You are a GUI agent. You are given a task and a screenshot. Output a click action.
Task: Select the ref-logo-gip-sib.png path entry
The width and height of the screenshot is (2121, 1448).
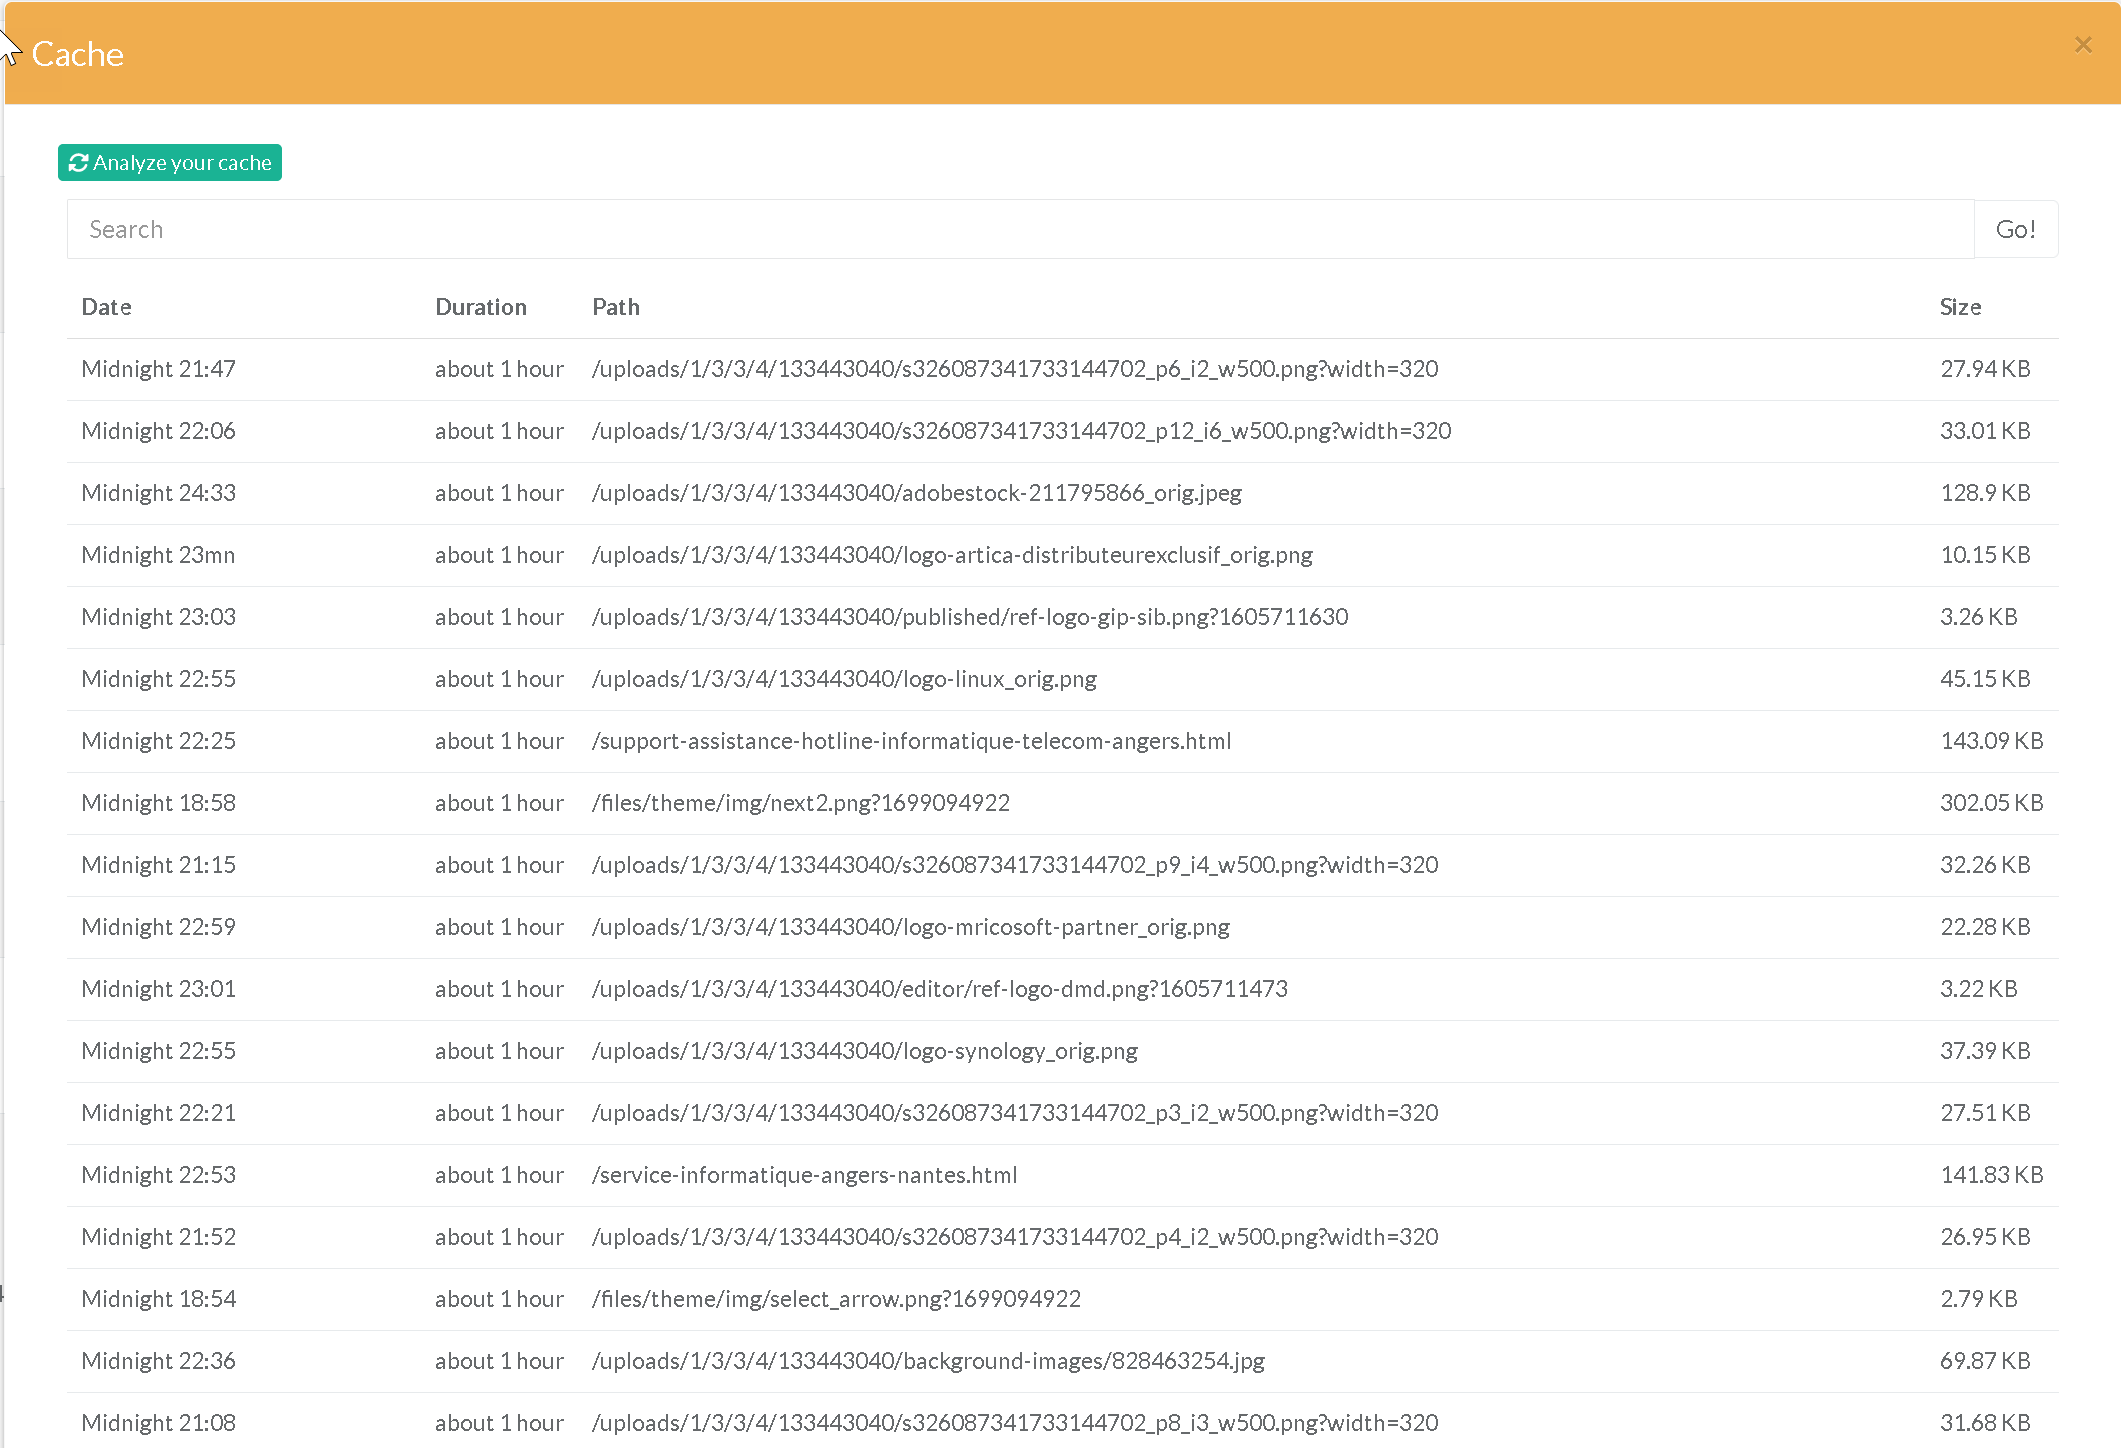(969, 617)
